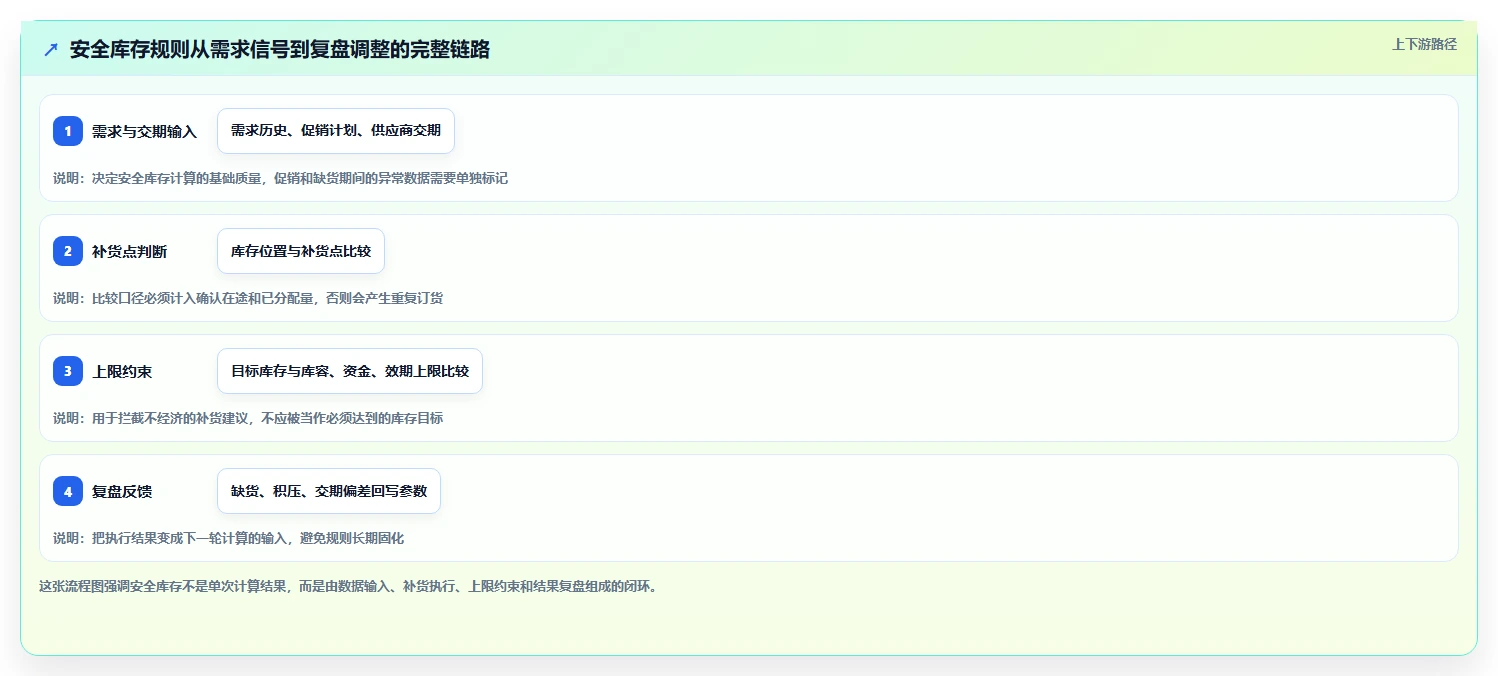Click the 补货点判断 step label

(129, 251)
